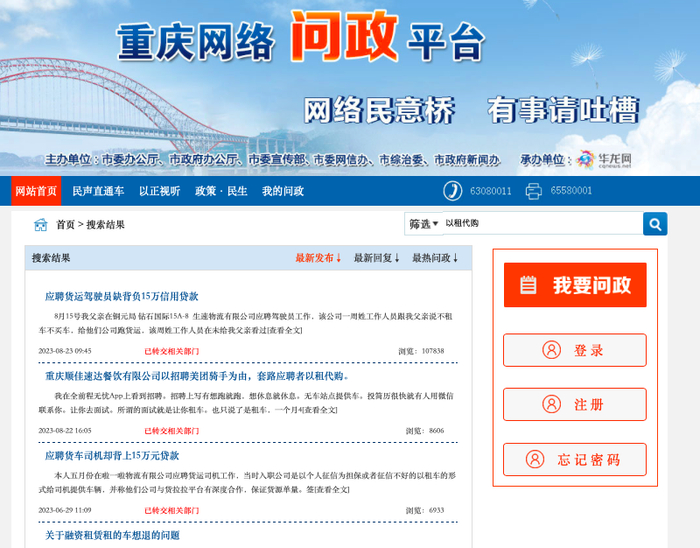Open 以正视听 nav item

(x=159, y=191)
